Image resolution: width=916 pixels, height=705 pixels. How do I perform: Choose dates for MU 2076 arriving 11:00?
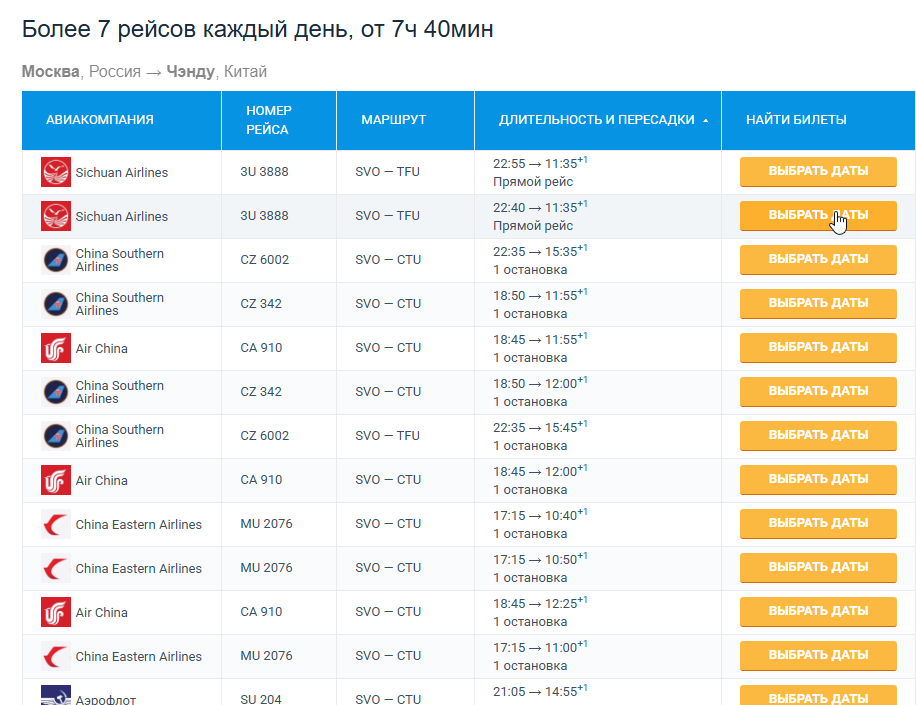click(818, 655)
